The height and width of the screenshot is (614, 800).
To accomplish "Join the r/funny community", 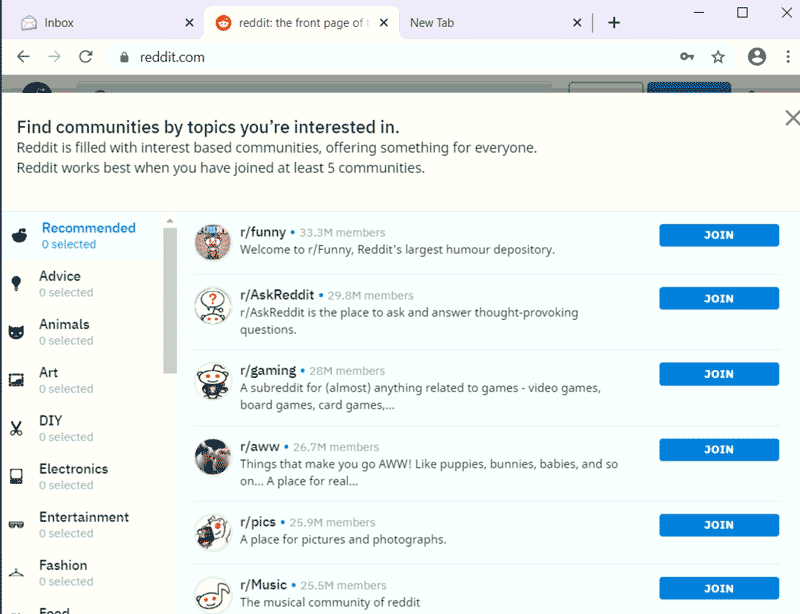I will tap(719, 235).
